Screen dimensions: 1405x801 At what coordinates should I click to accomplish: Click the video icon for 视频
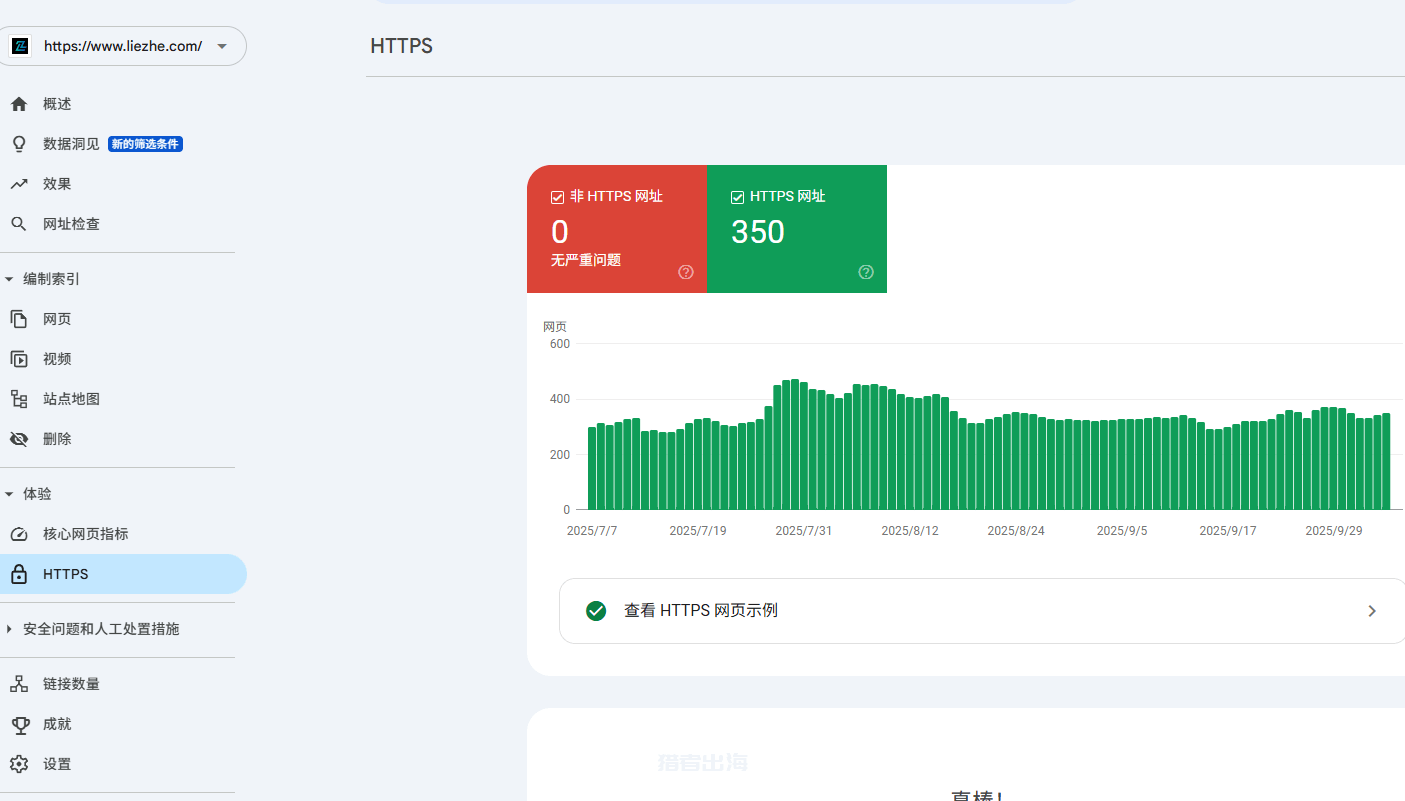pos(18,359)
